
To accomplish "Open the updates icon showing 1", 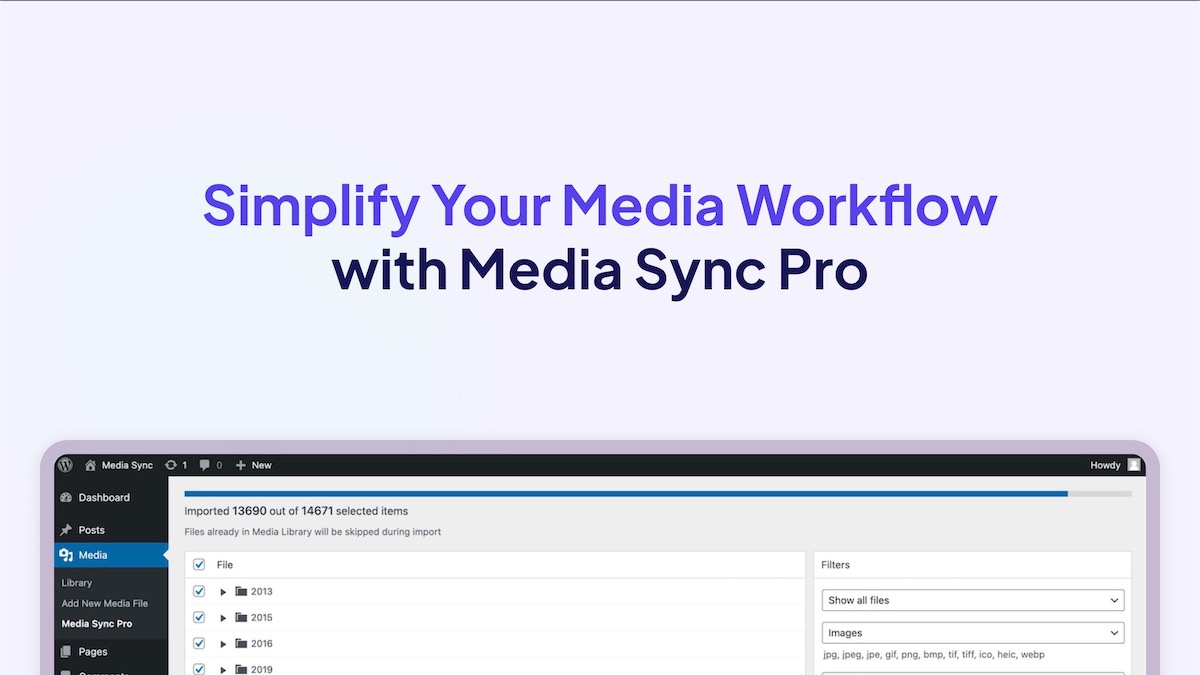I will coord(171,465).
